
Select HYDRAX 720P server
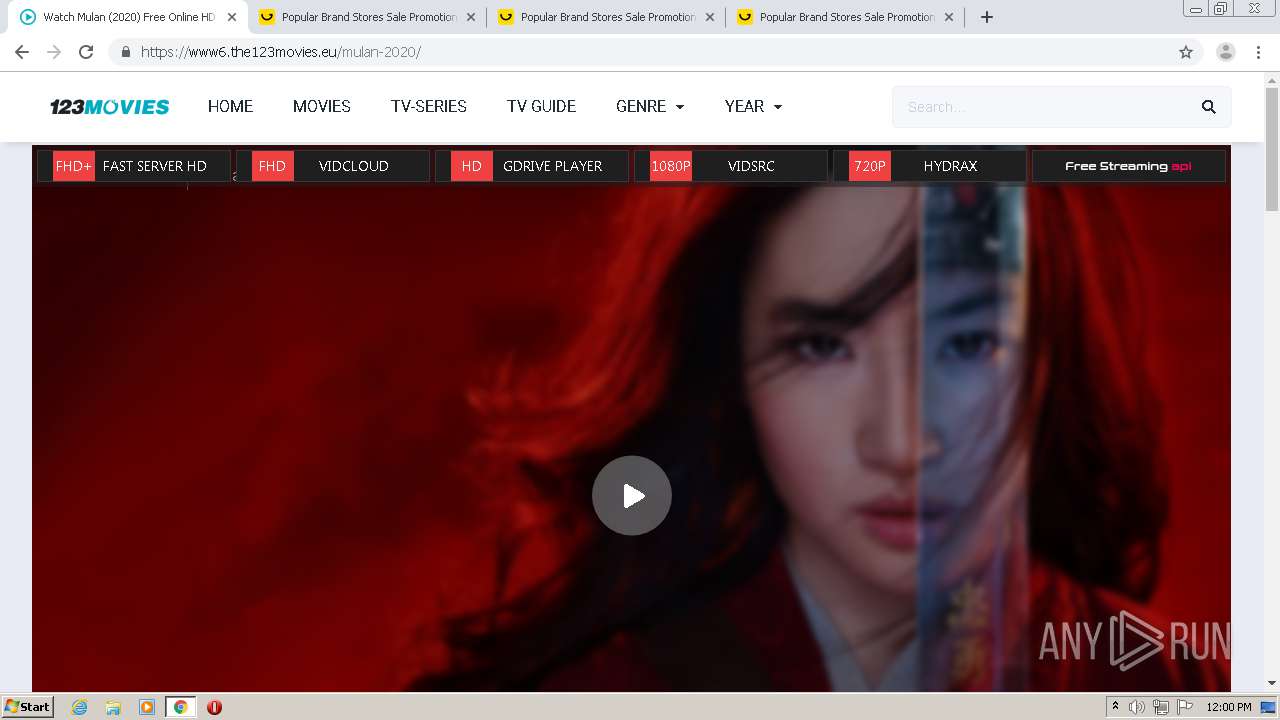pyautogui.click(x=930, y=166)
